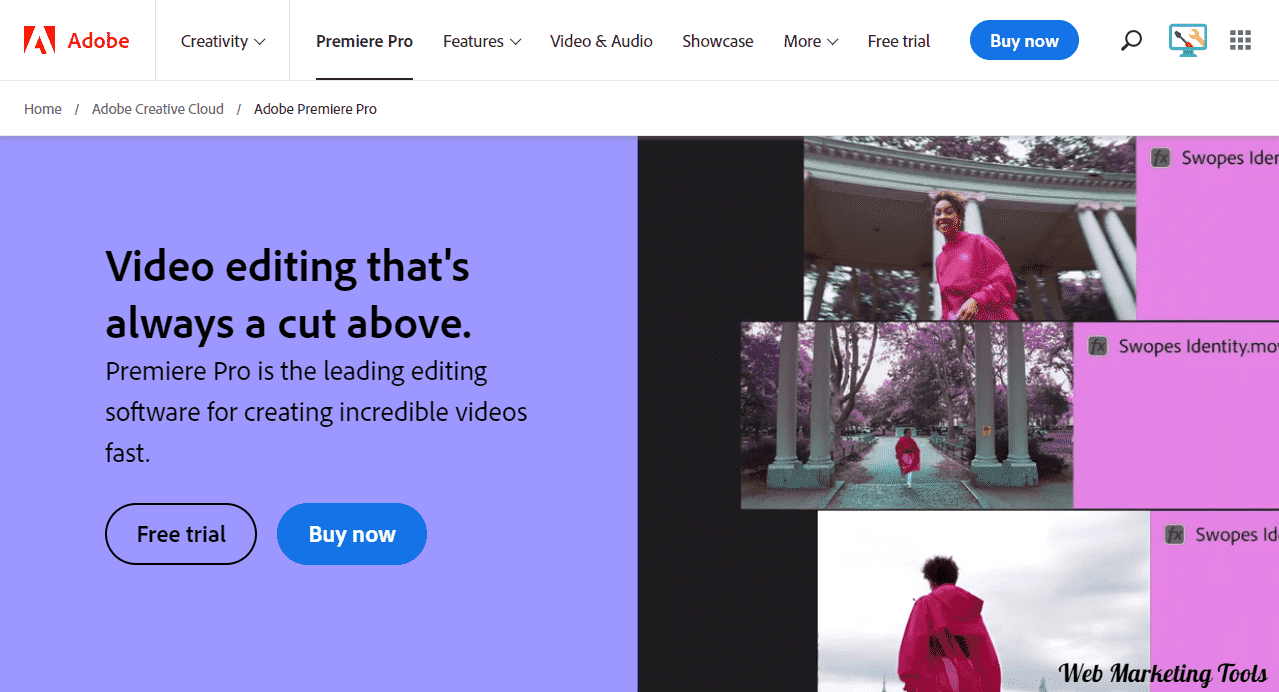Go to the Home breadcrumb link
The image size is (1279, 692).
(43, 109)
